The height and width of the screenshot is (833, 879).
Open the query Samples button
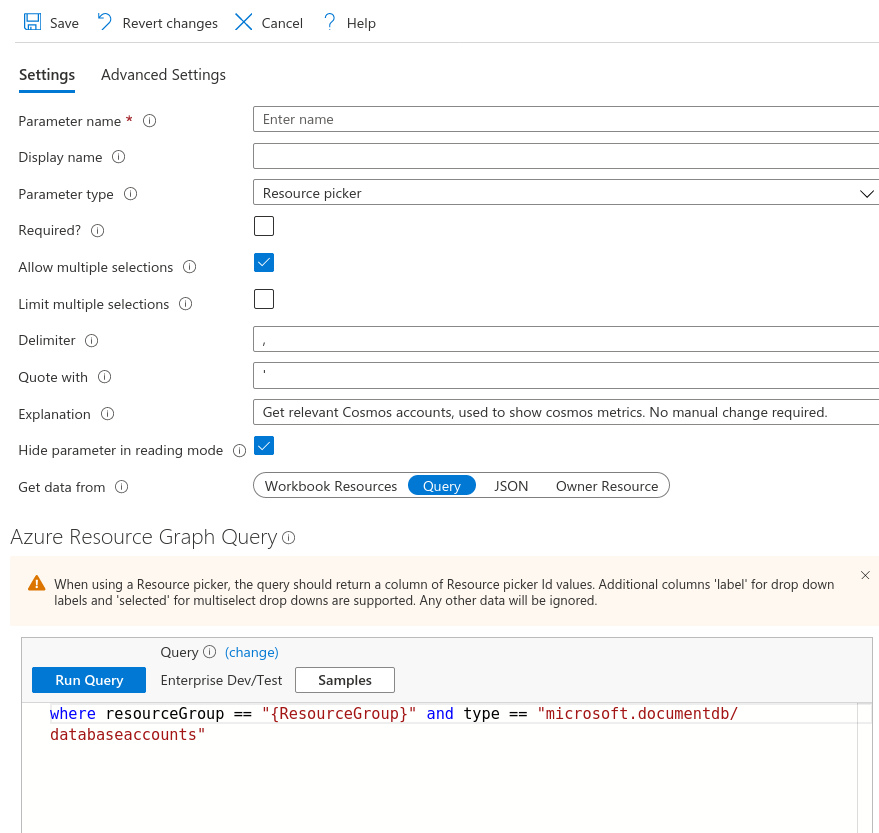[x=344, y=680]
